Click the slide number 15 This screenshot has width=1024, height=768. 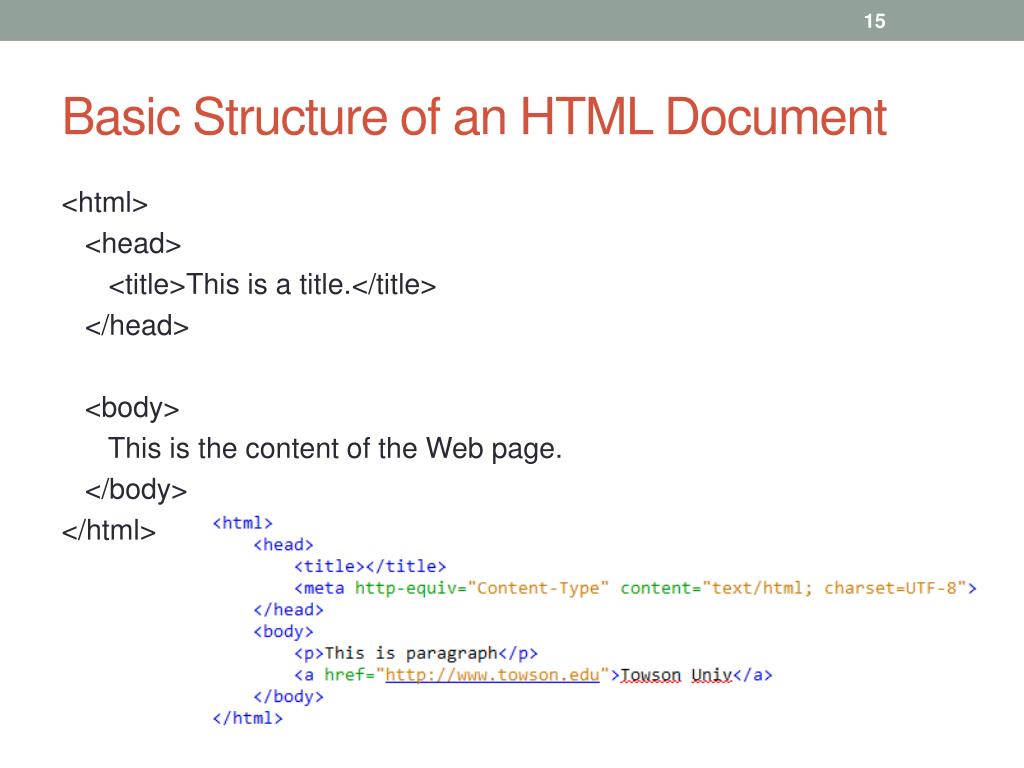[x=874, y=21]
